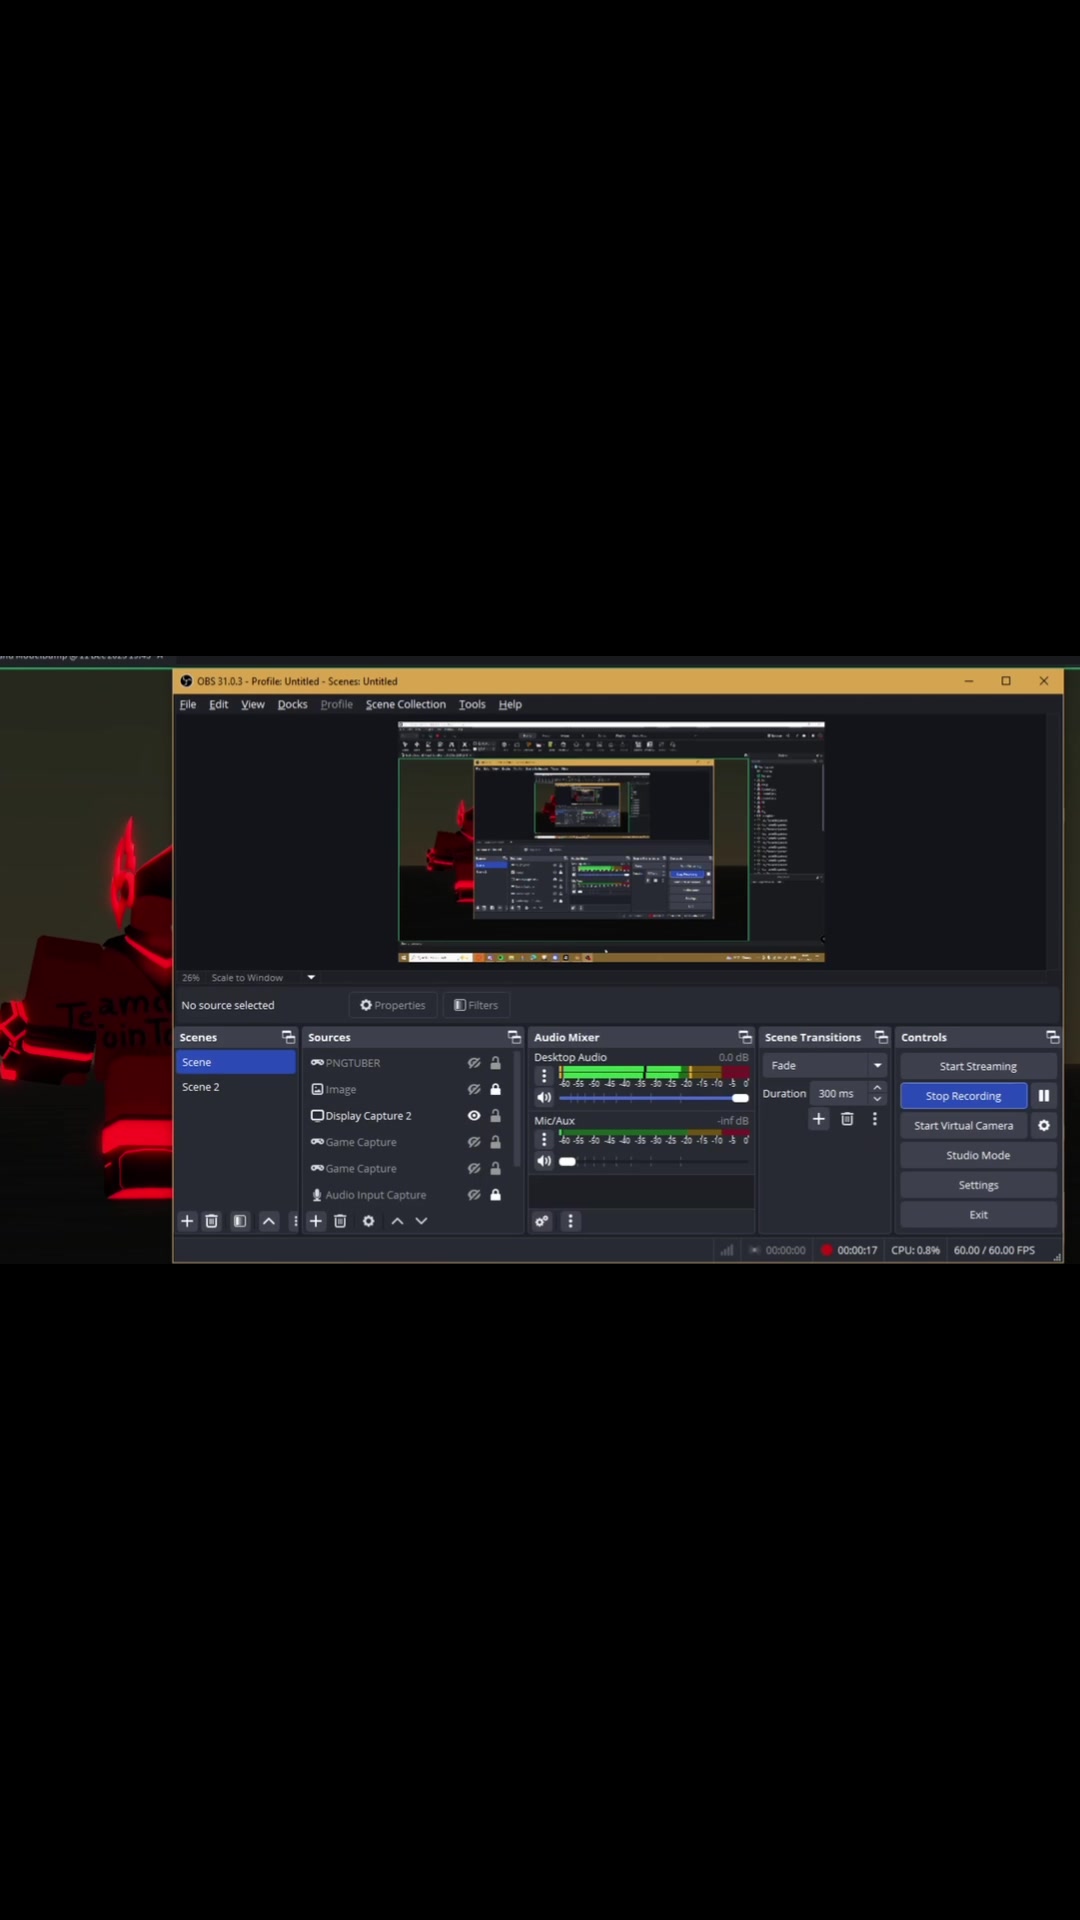Adjust Mic/Aux volume slider

(654, 1161)
